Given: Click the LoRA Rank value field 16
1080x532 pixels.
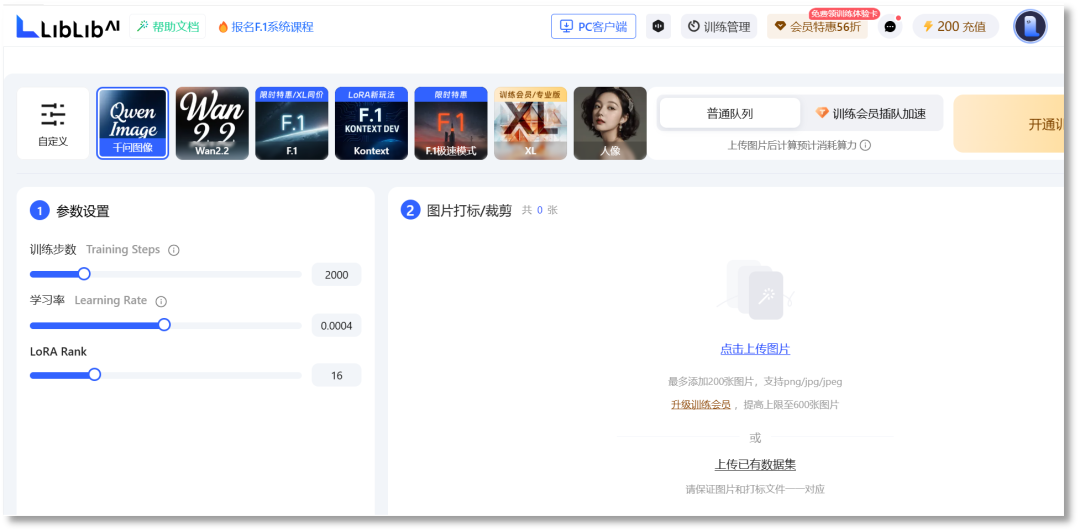Looking at the screenshot, I should coord(336,376).
